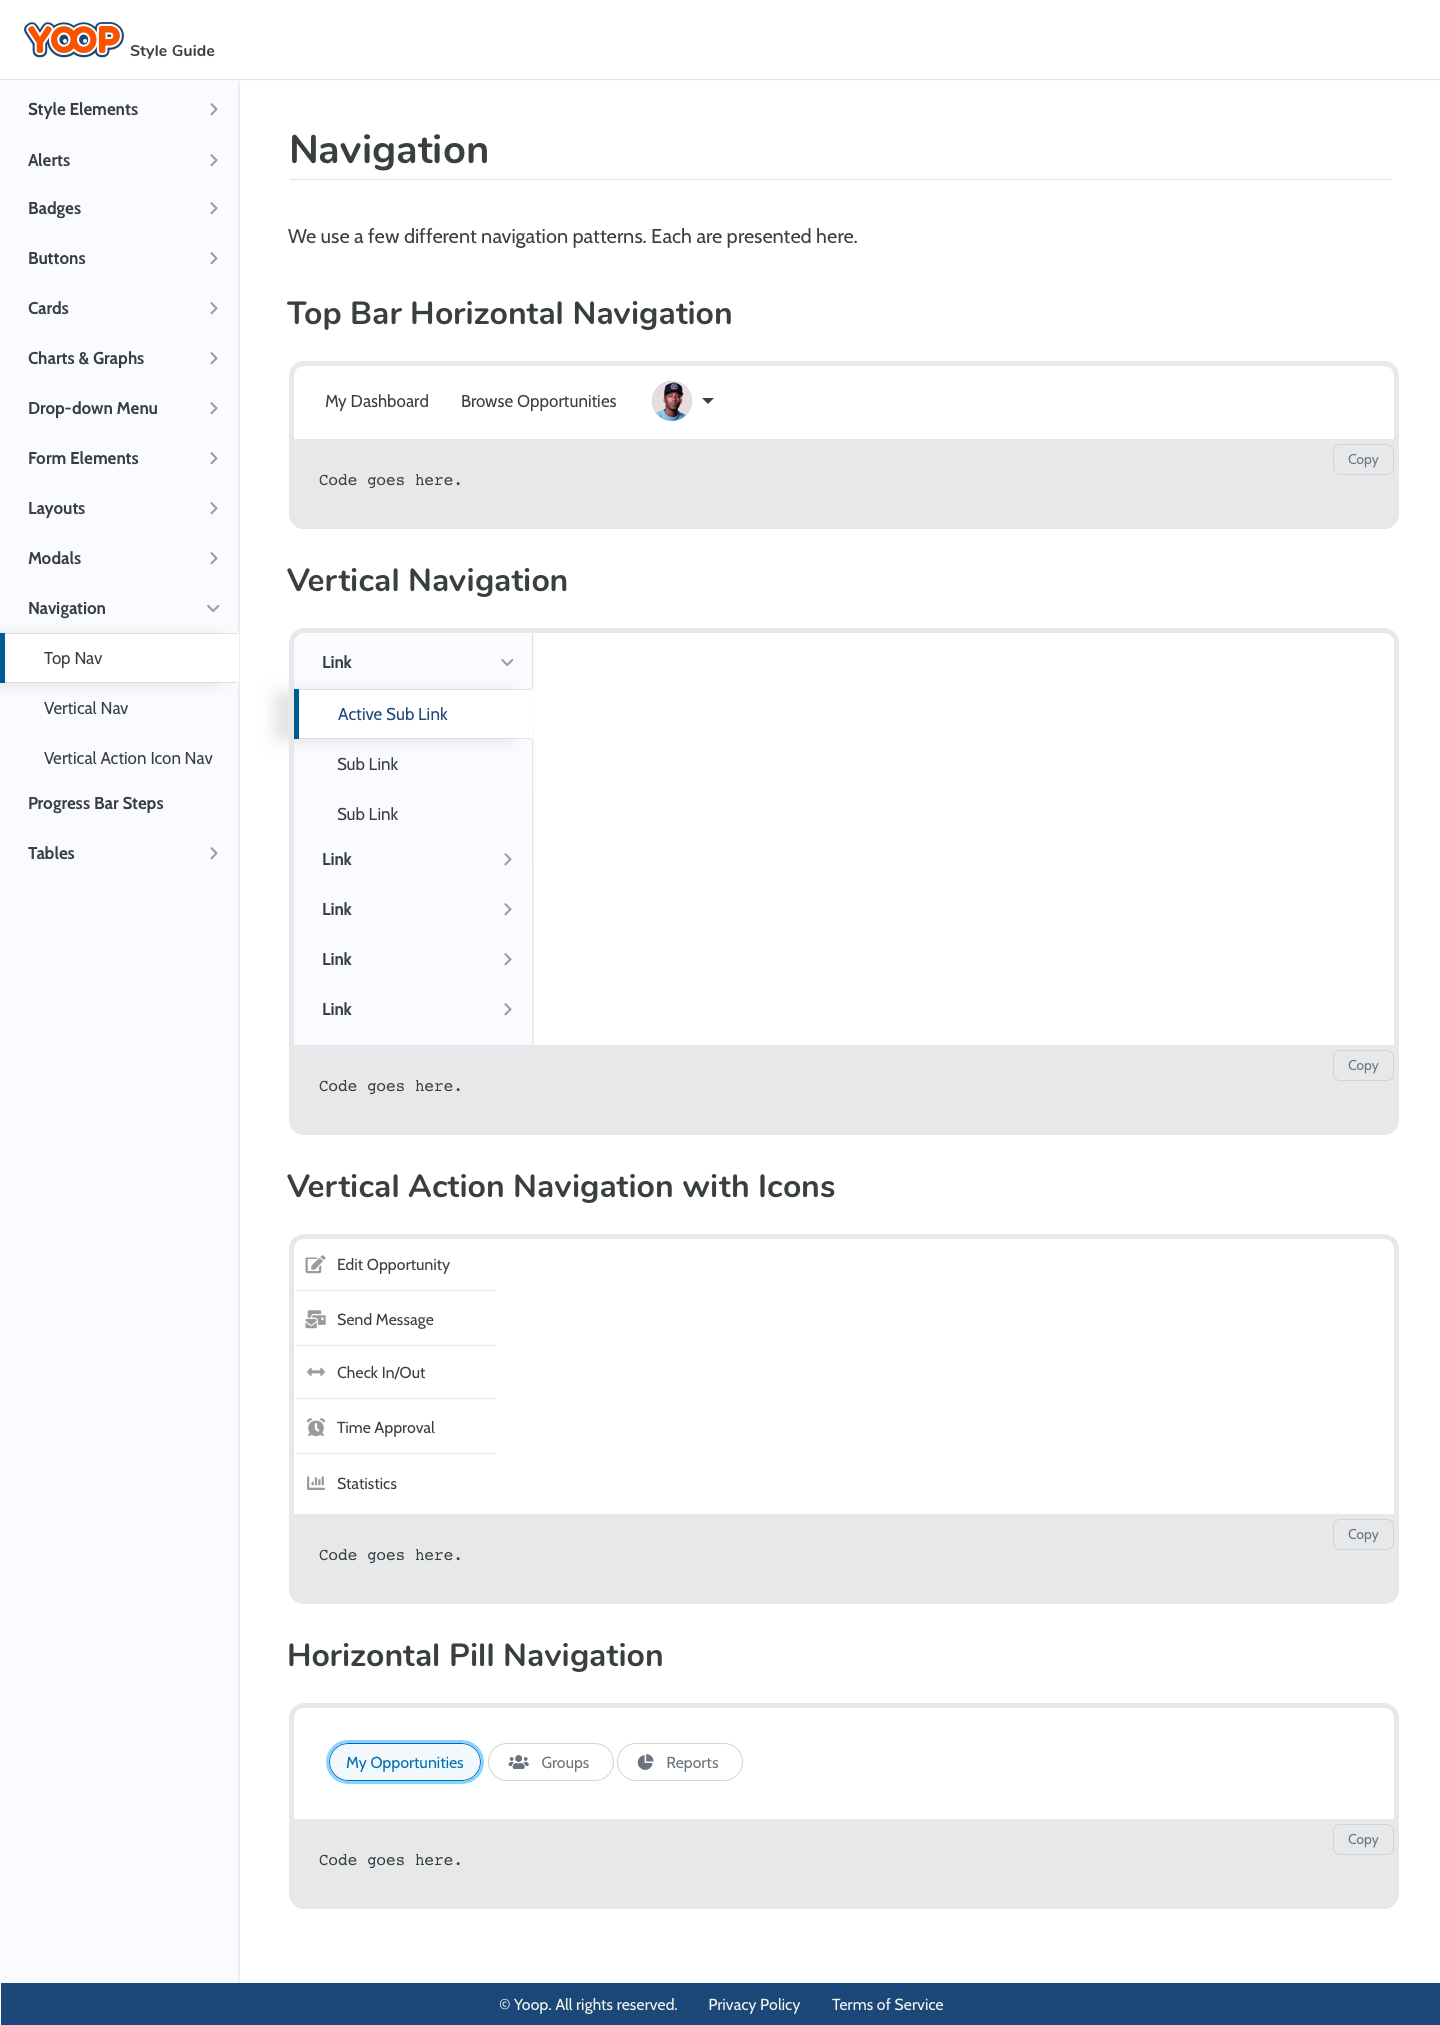This screenshot has width=1440, height=2025.
Task: Click the Check In/Out arrows icon
Action: (315, 1372)
